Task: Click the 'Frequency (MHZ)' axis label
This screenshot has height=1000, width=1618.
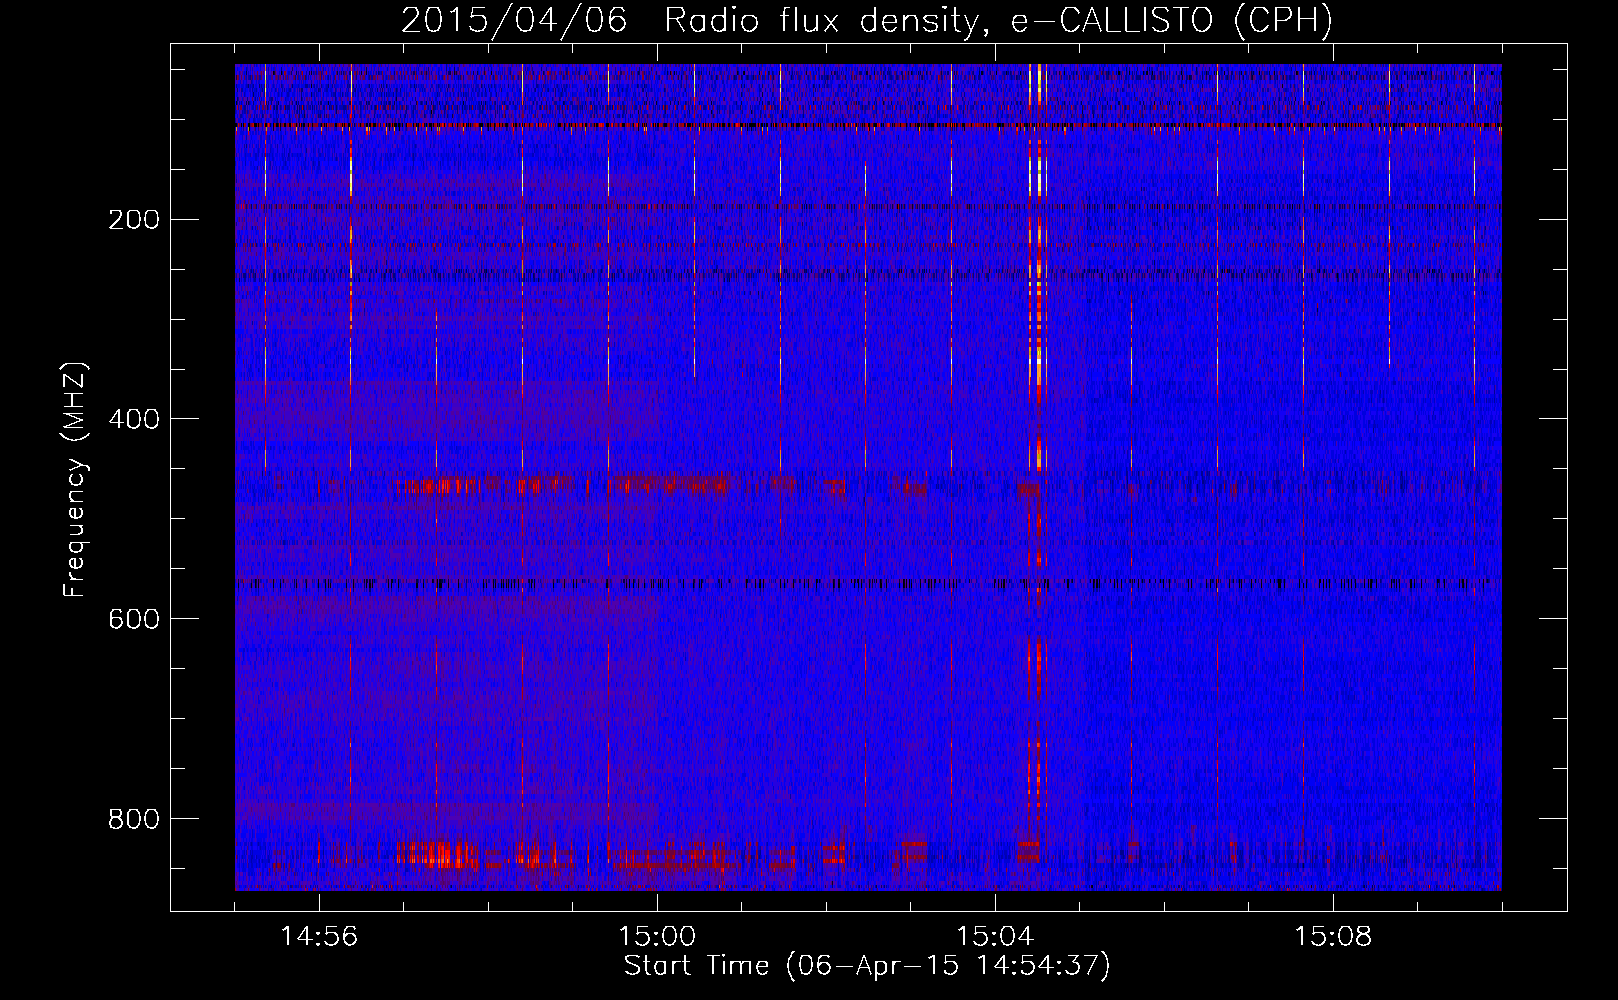Action: (x=75, y=478)
